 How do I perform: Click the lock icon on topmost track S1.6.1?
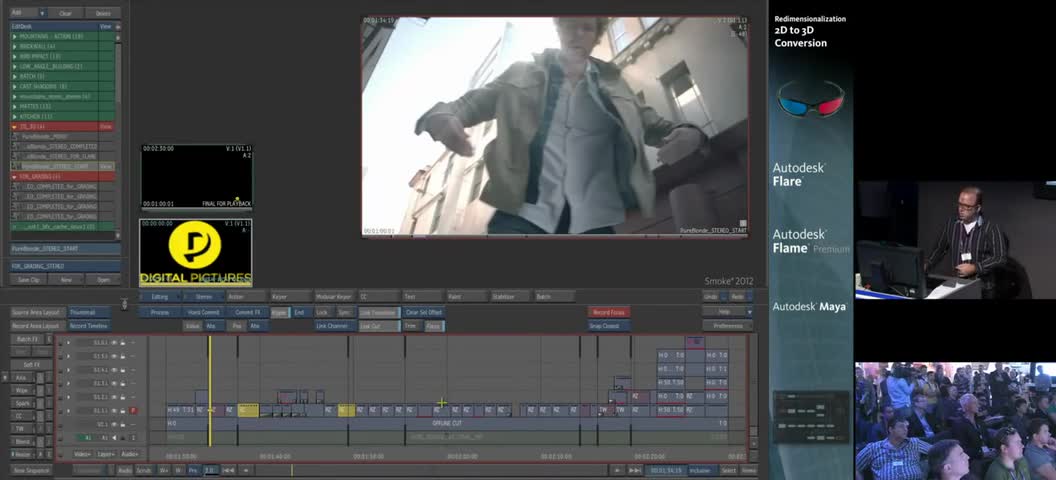coord(123,343)
